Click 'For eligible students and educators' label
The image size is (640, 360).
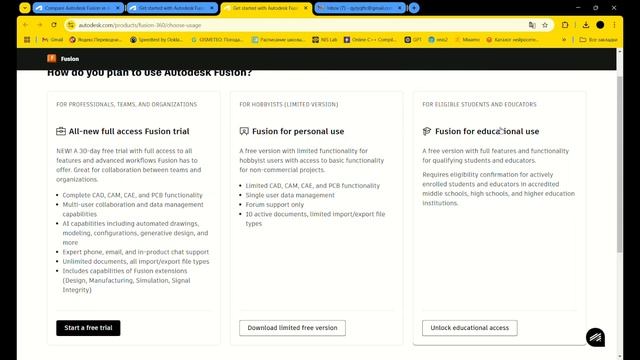coord(479,104)
